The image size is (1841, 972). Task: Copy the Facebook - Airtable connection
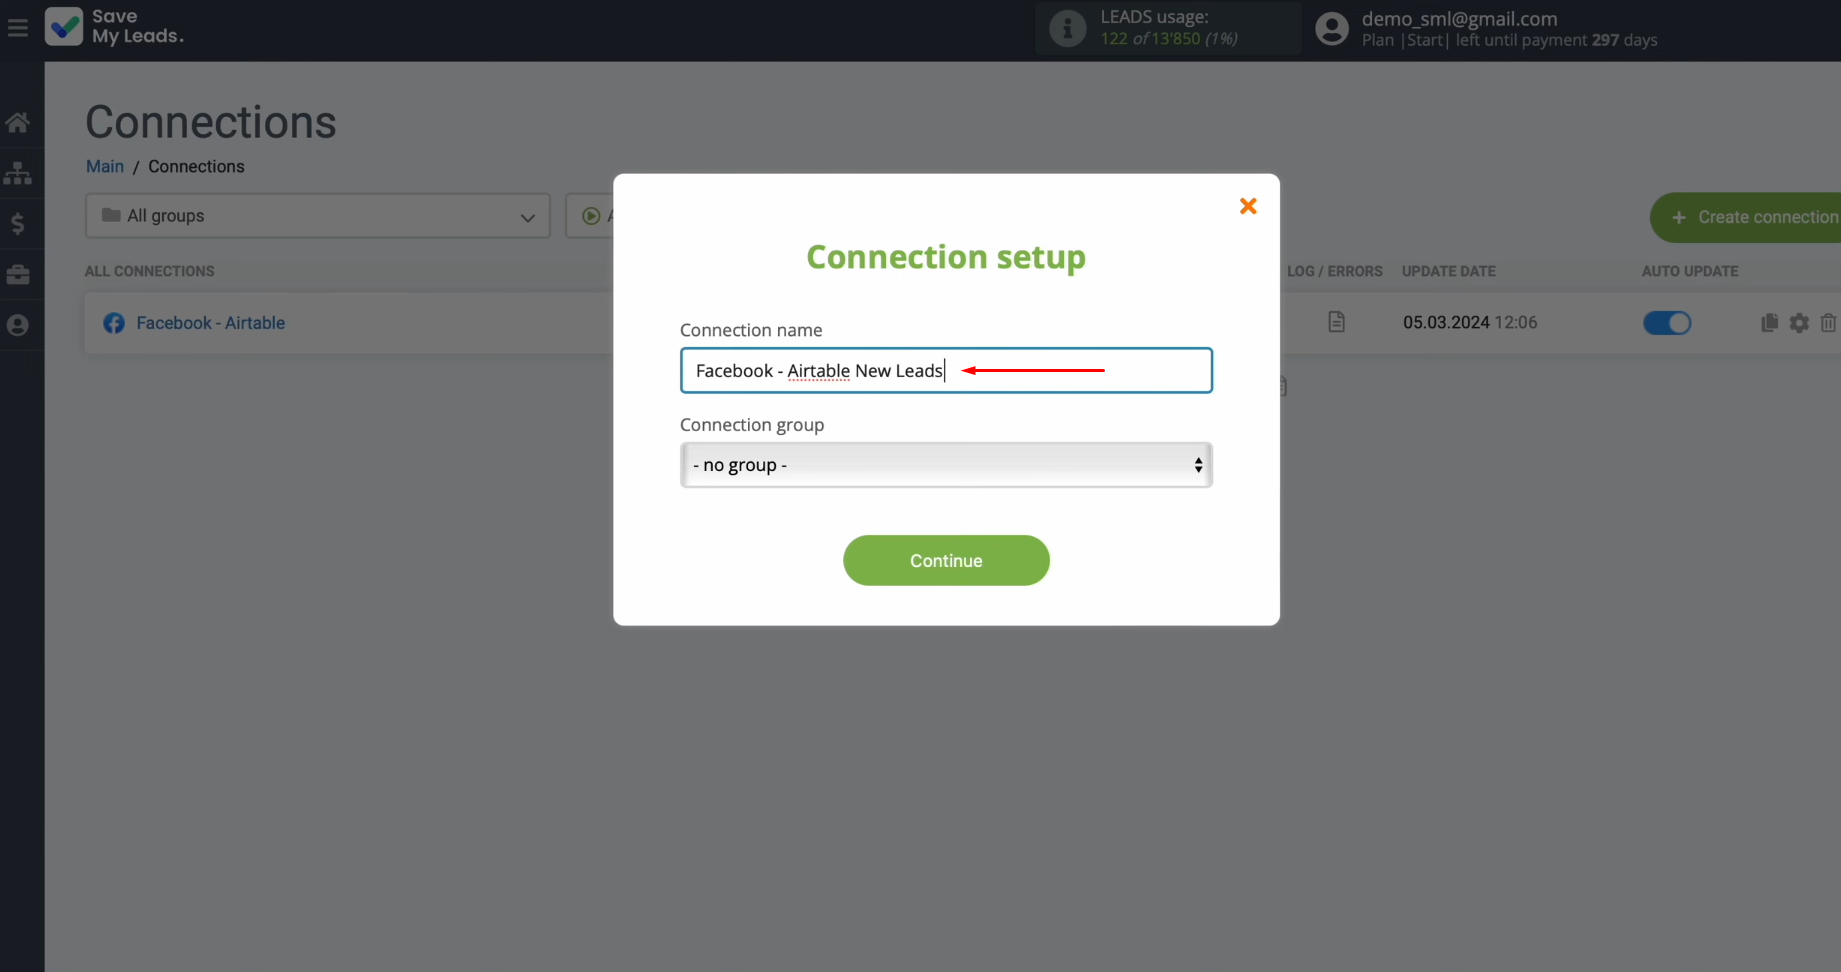(x=1769, y=322)
